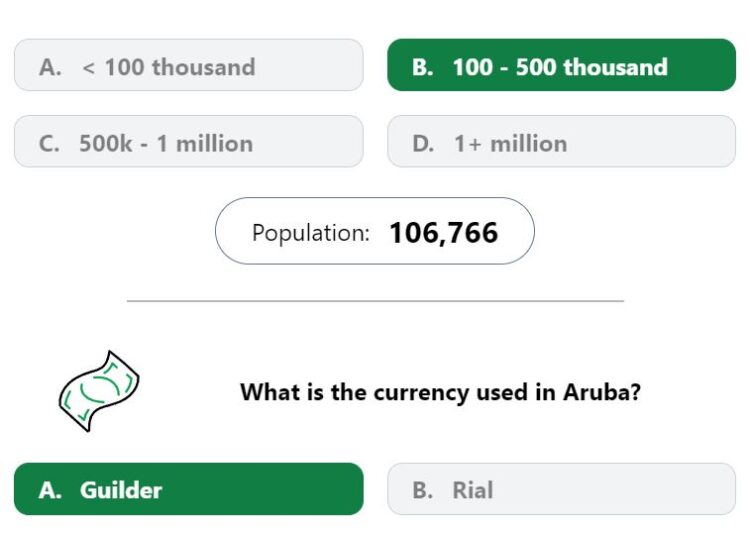The height and width of the screenshot is (536, 750).
Task: Click the "B." letter on the green population answer
Action: 423,67
